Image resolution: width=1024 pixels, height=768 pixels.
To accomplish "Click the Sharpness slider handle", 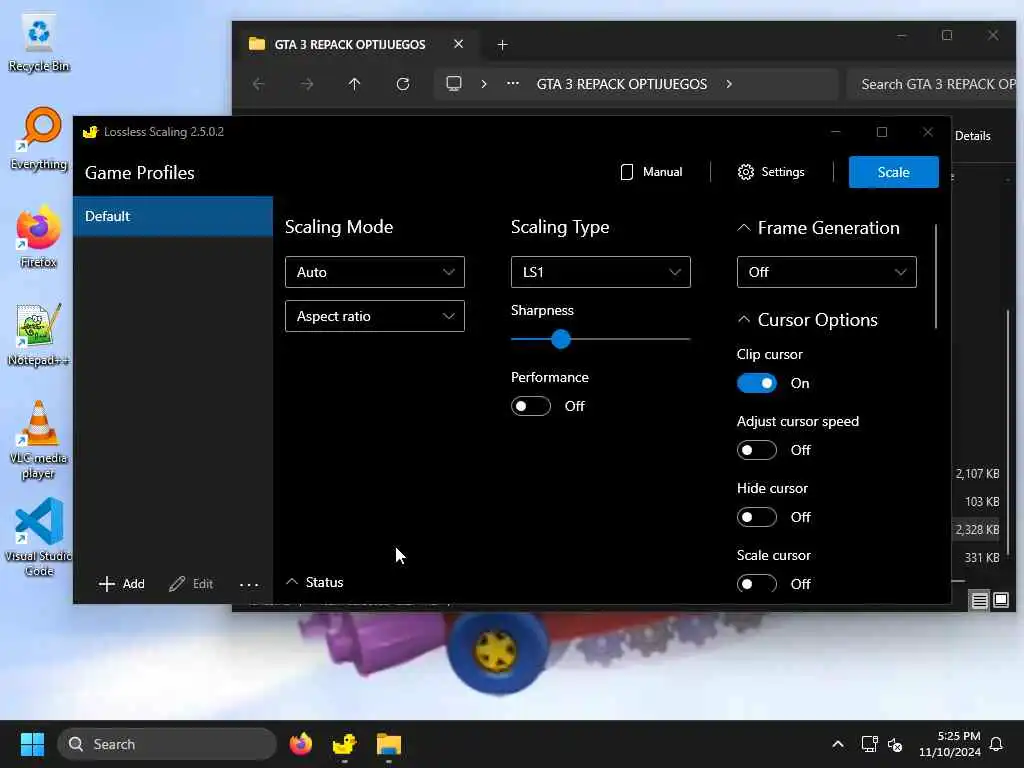I will pos(560,339).
